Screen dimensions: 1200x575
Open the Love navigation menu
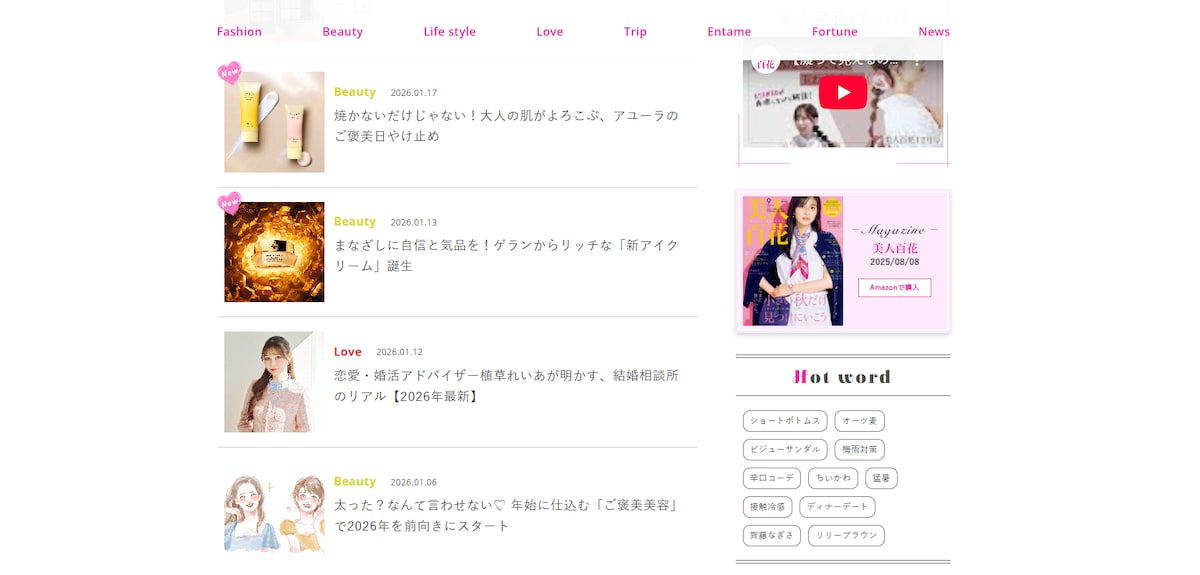click(549, 31)
